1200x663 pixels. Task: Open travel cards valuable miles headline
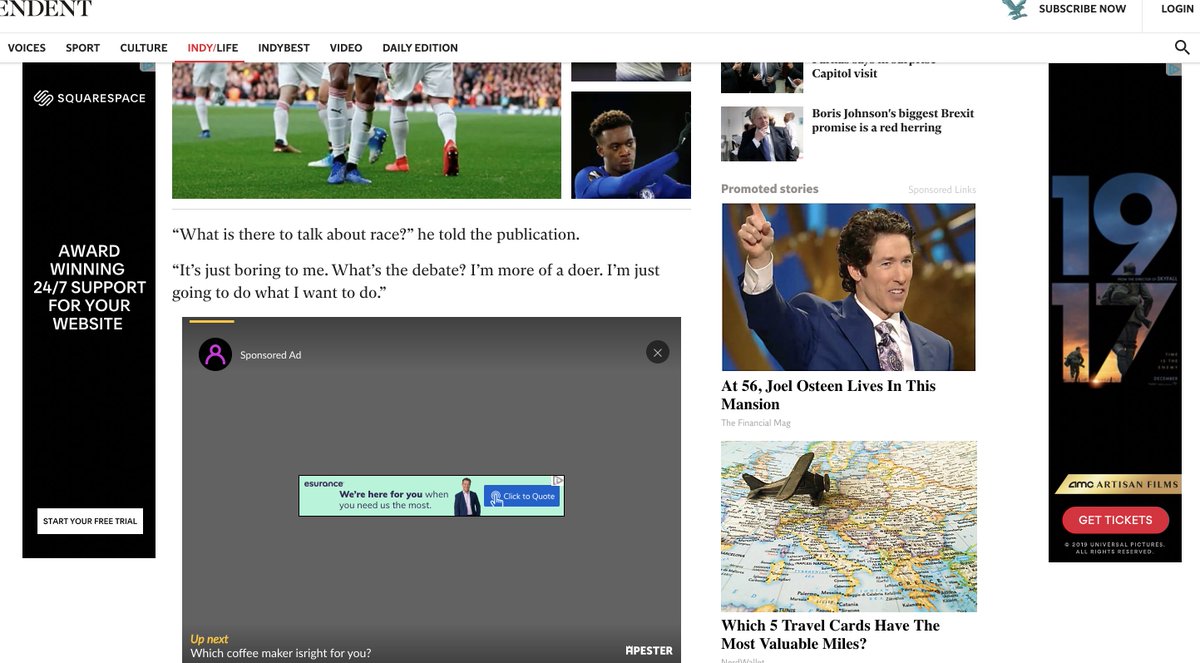pos(830,635)
